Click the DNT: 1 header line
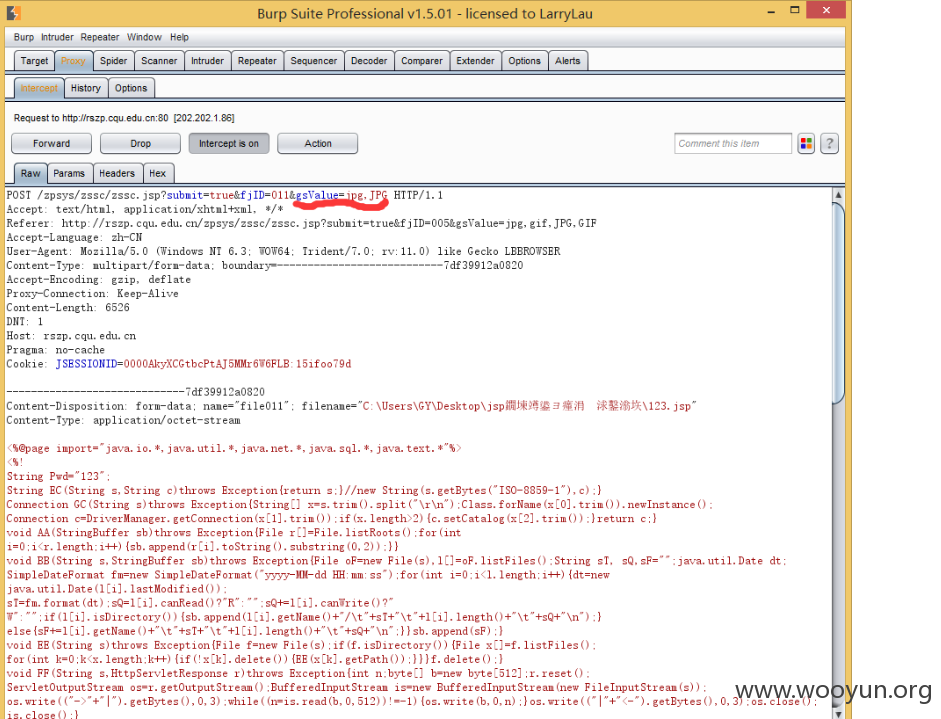 (25, 322)
